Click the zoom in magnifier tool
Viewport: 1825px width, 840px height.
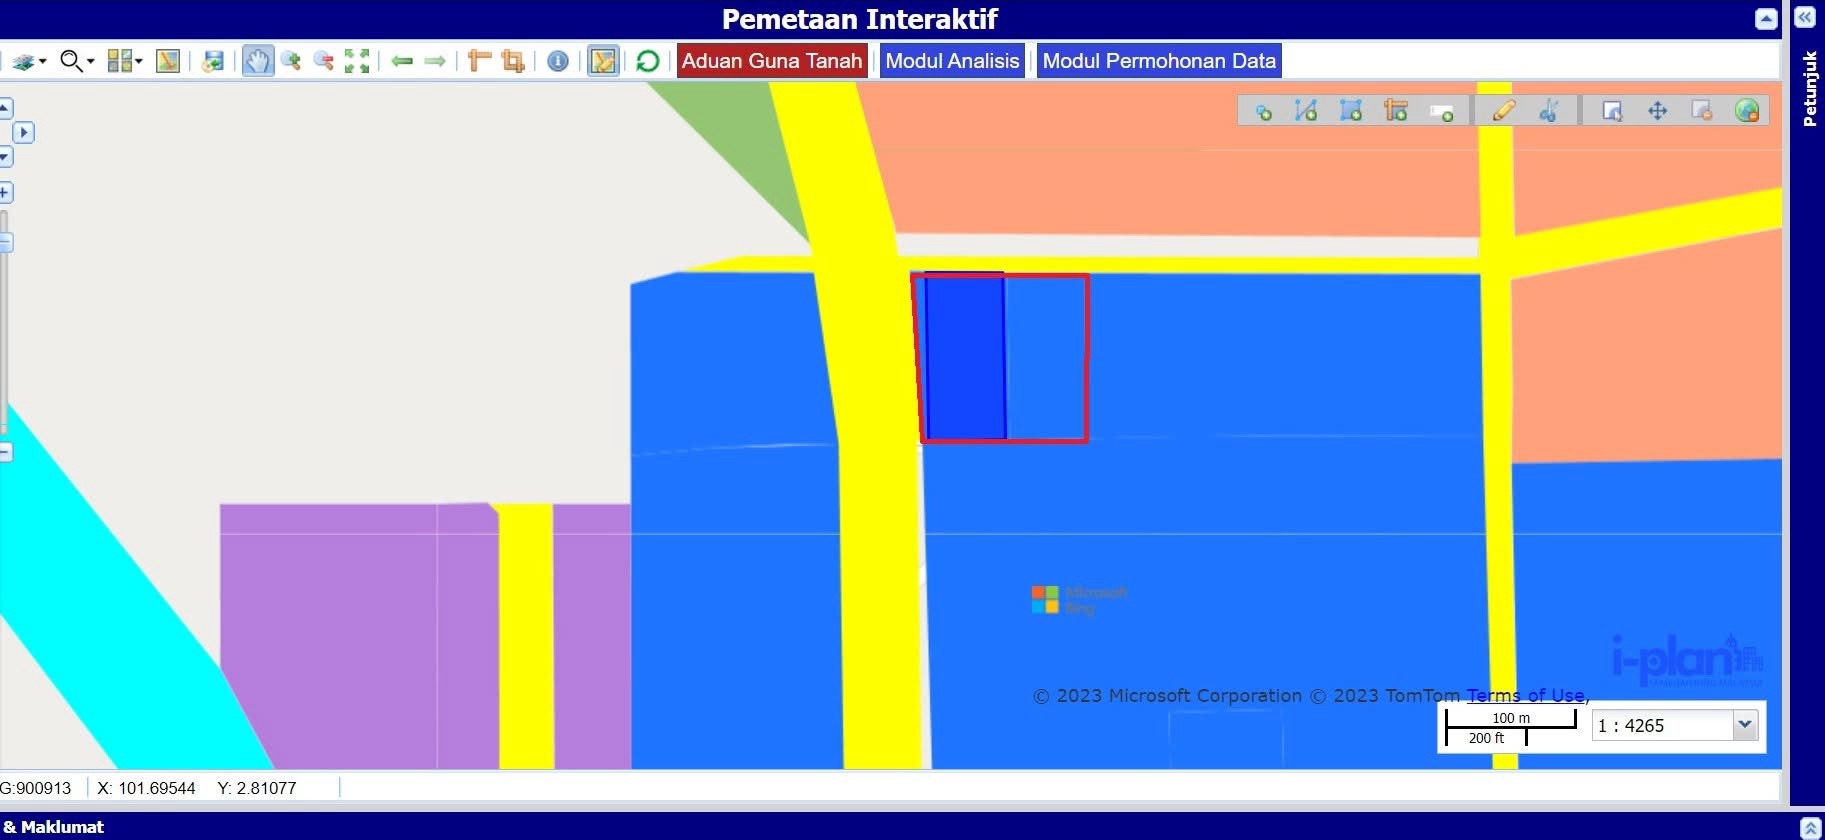291,61
